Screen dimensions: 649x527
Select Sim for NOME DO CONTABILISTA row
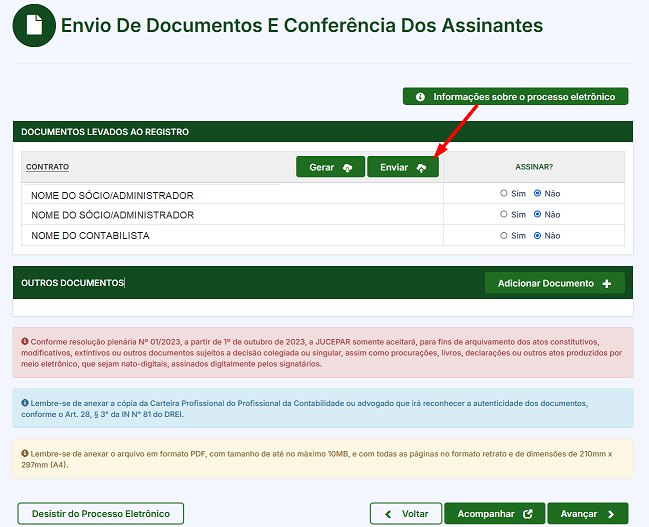503,236
